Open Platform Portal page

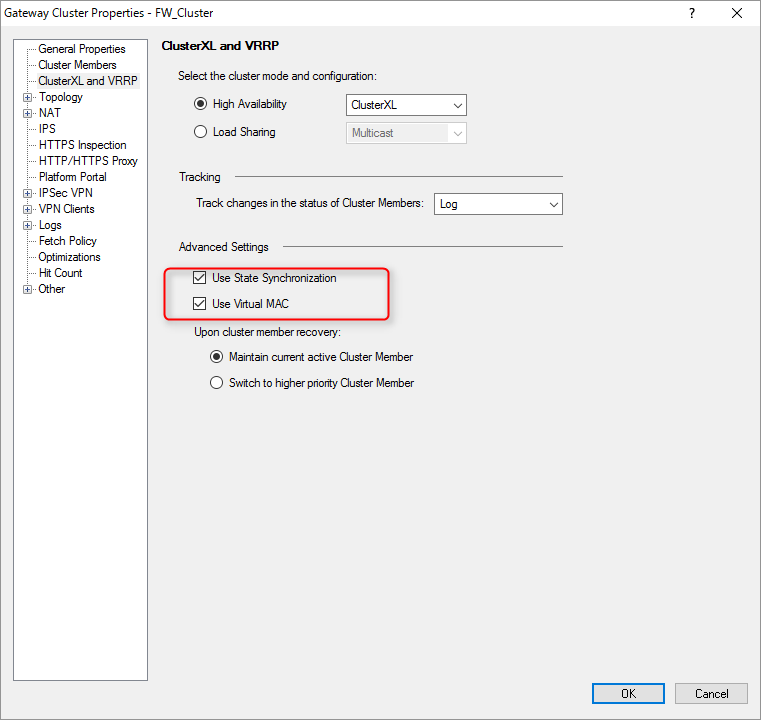(x=73, y=177)
